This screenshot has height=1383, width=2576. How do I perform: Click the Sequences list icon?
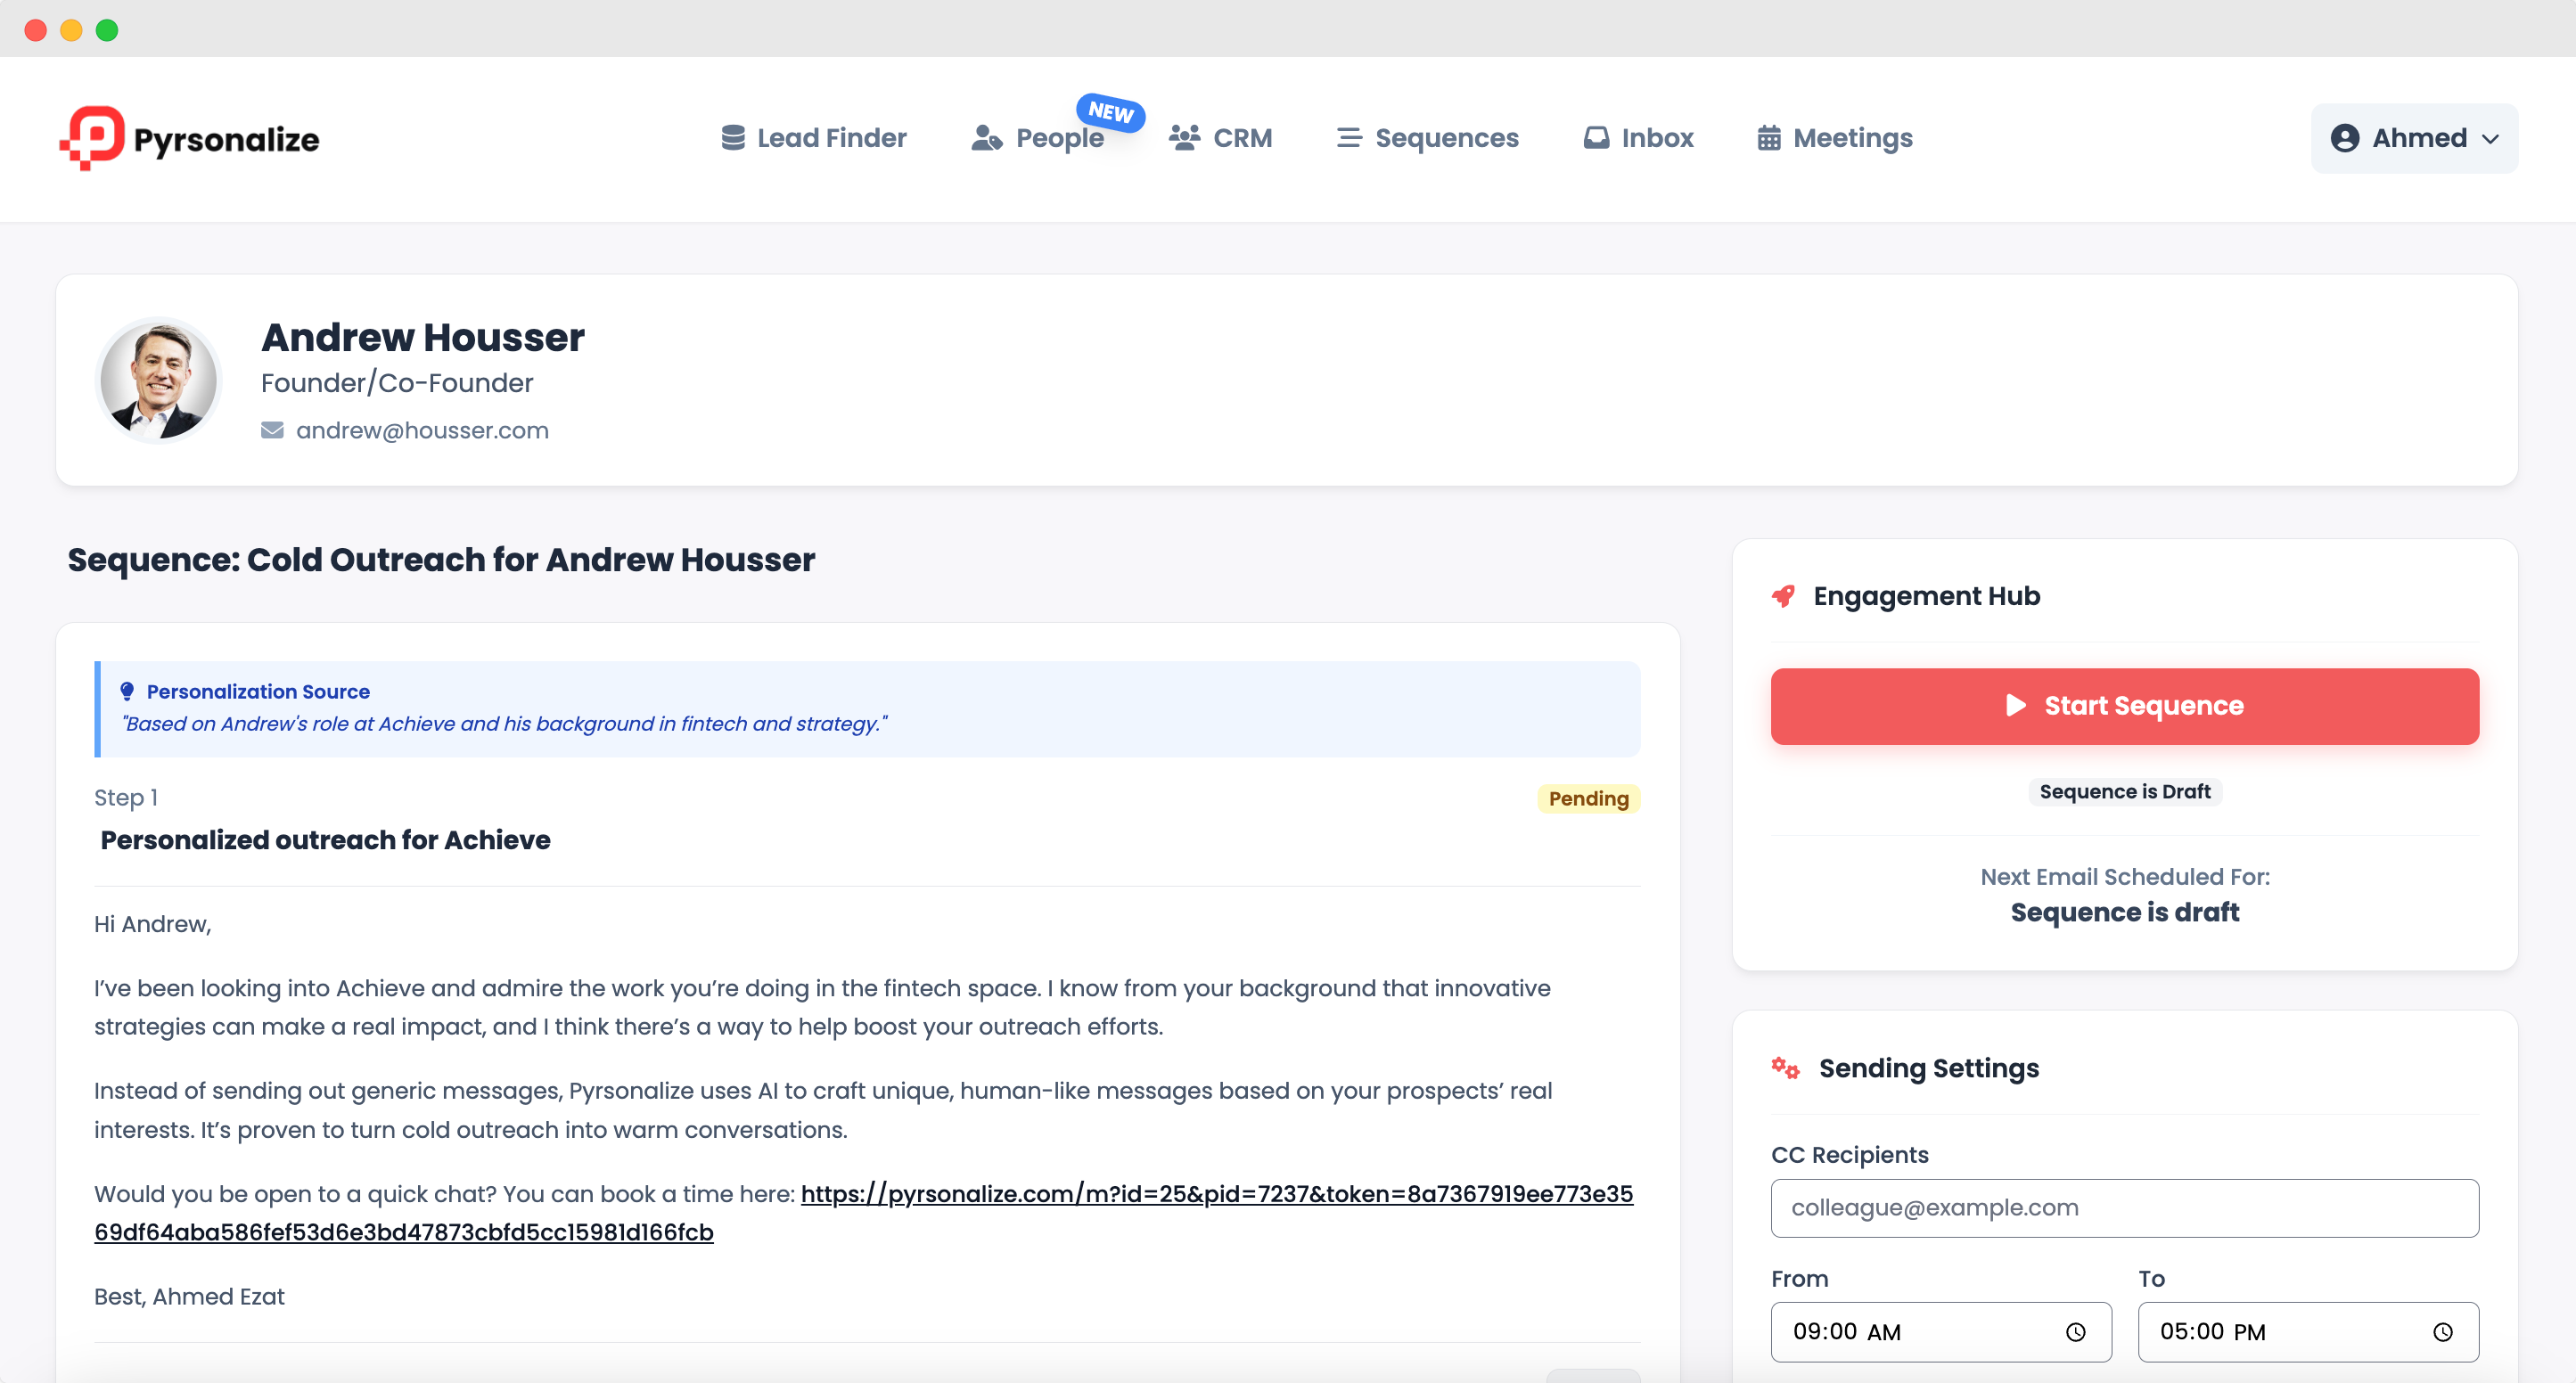tap(1349, 138)
